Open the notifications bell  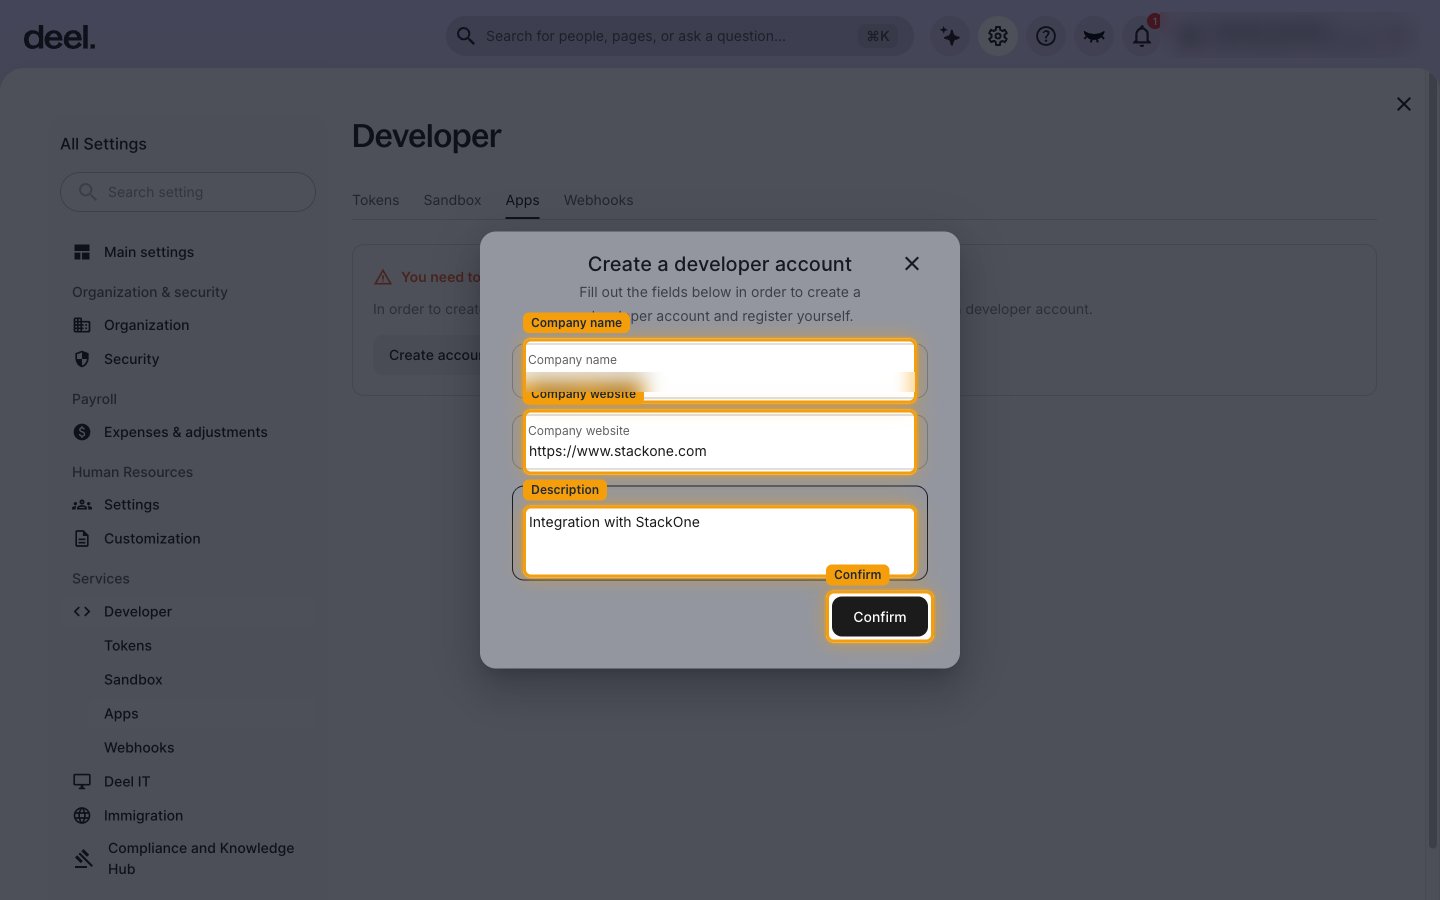1142,36
